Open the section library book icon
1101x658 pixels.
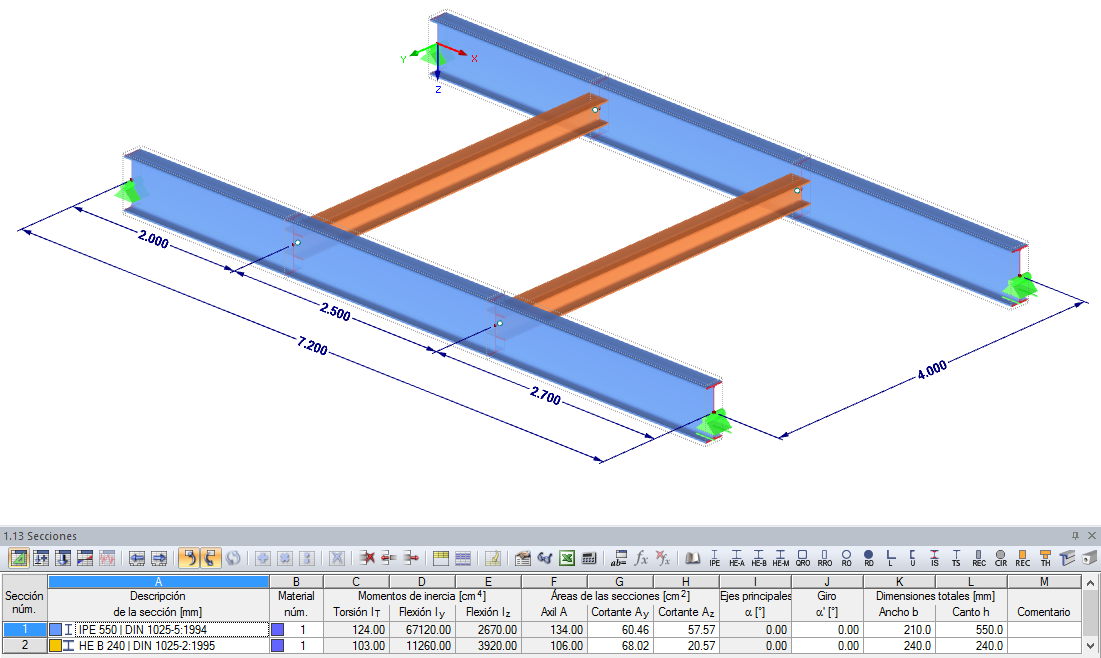click(x=692, y=558)
